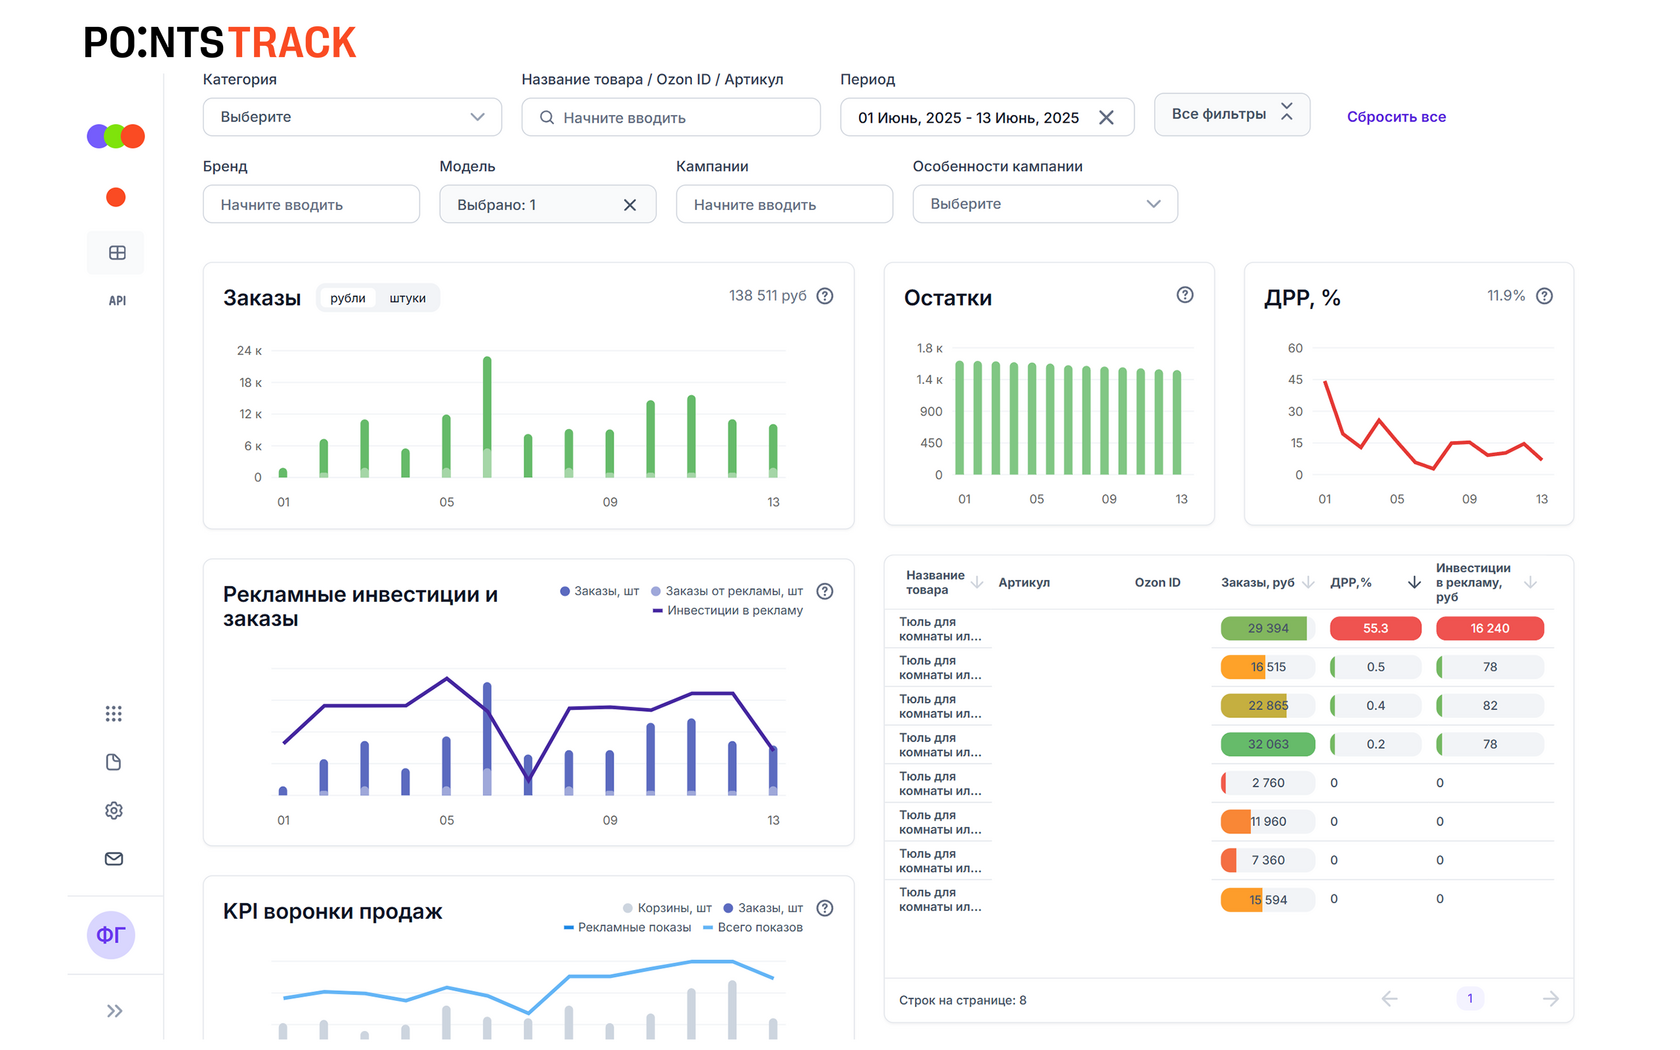Focus the Кампании input field
The width and height of the screenshot is (1680, 1050).
[x=784, y=204]
